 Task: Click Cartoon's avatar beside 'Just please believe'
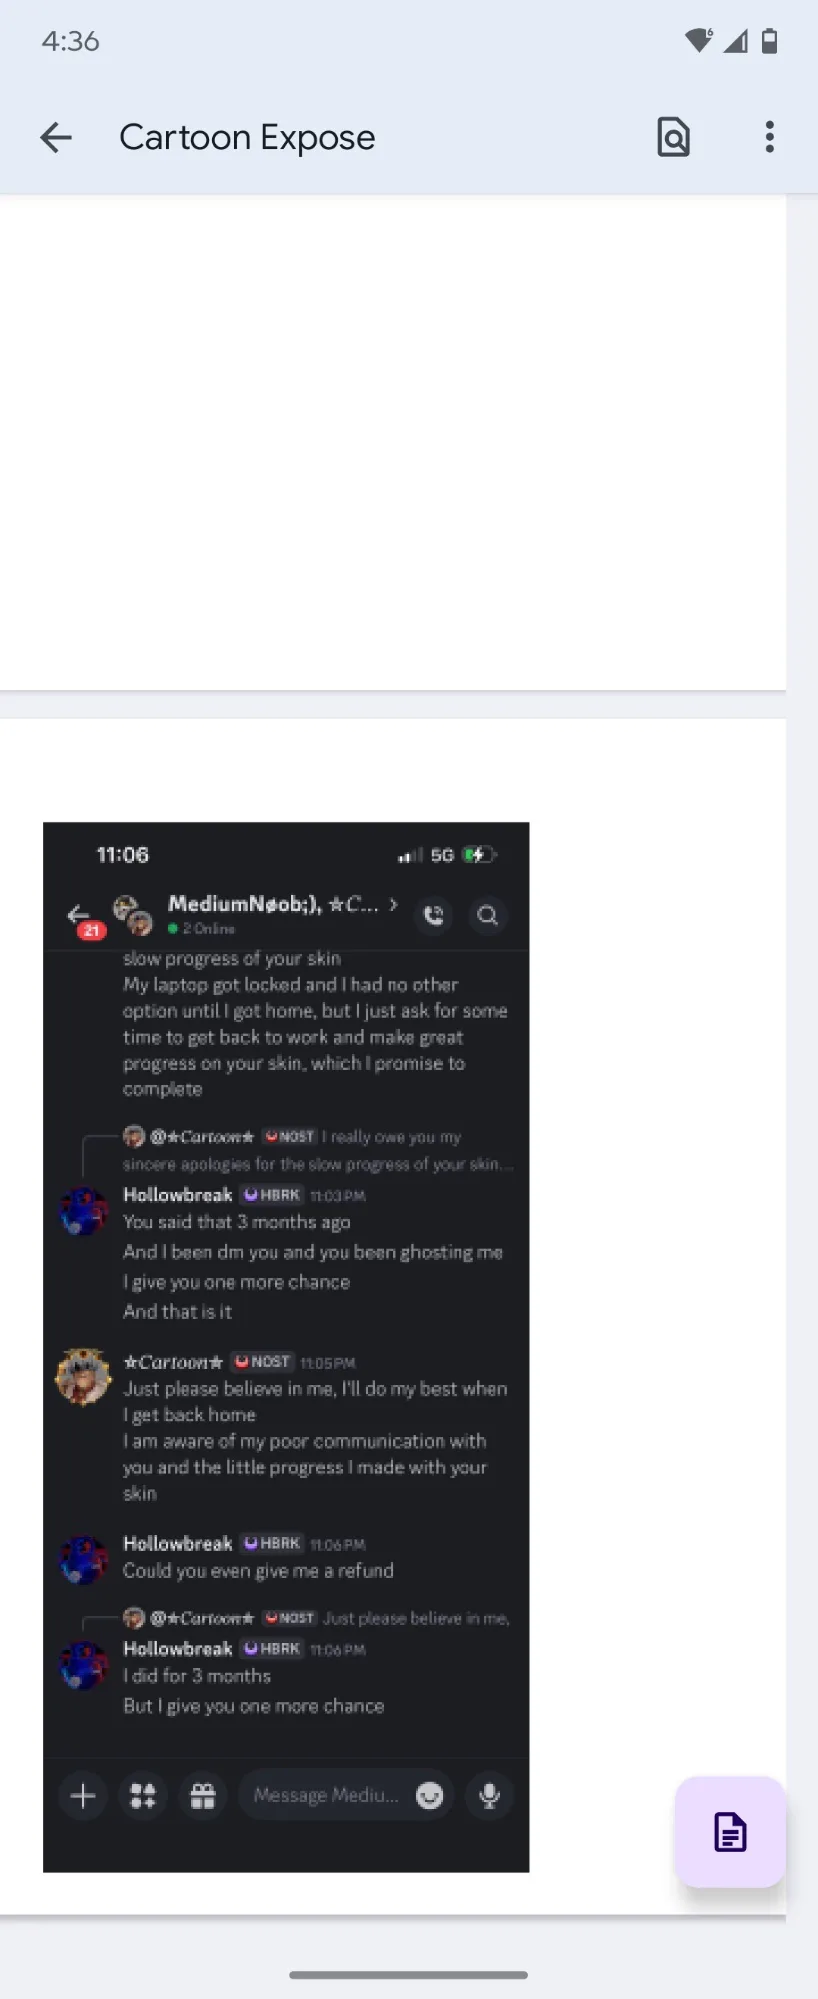(84, 1377)
